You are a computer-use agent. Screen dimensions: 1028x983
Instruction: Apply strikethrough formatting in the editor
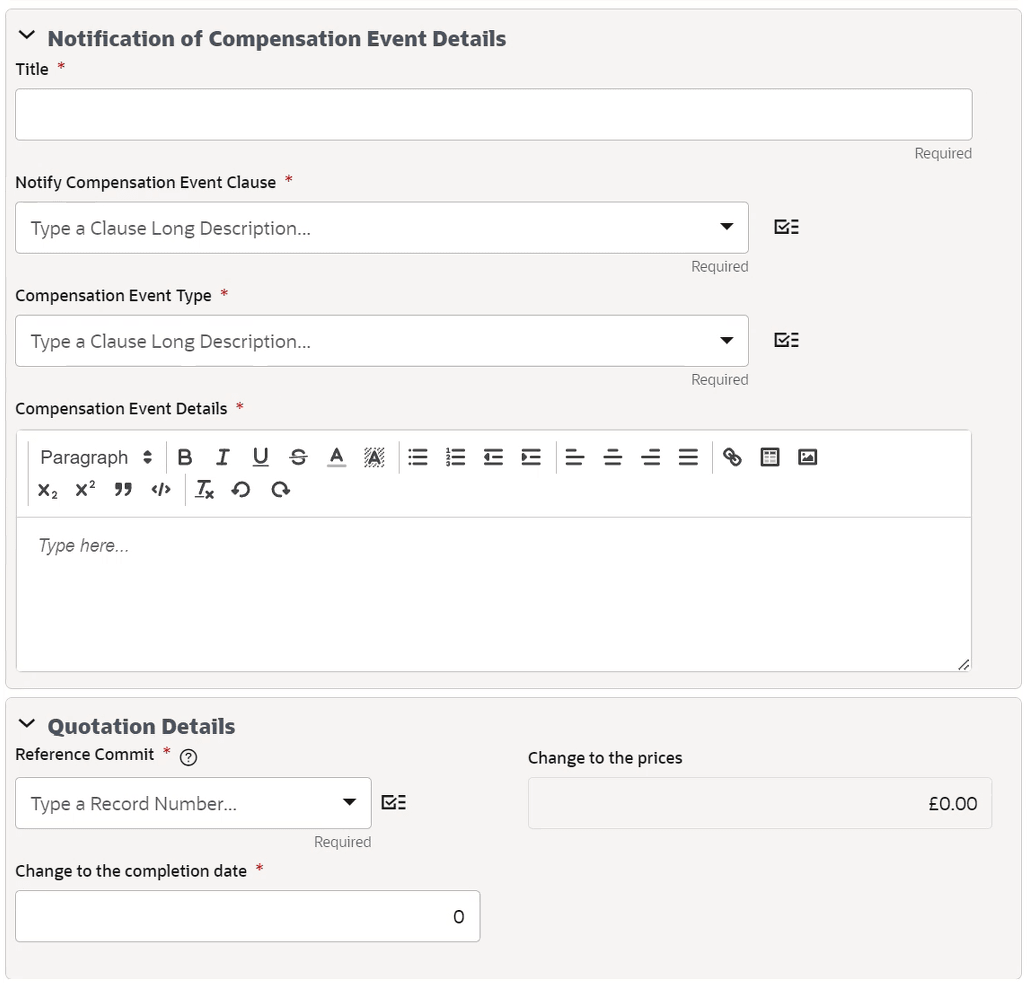pos(298,457)
